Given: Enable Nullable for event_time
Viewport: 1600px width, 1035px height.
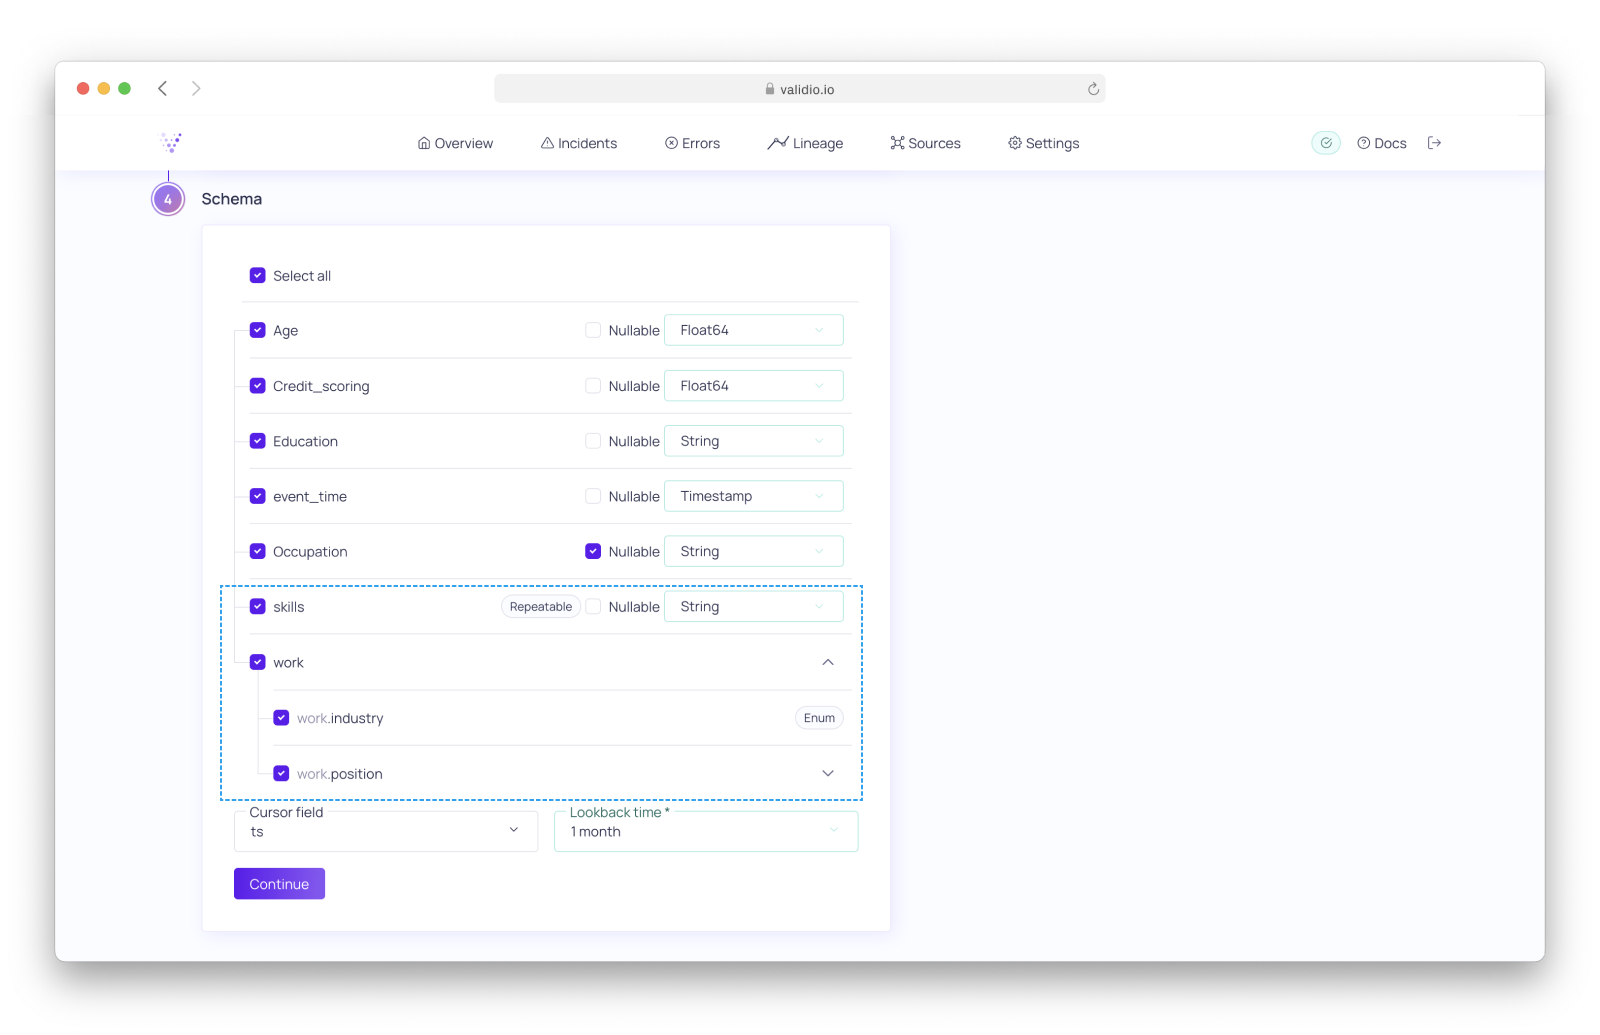Looking at the screenshot, I should tap(593, 496).
